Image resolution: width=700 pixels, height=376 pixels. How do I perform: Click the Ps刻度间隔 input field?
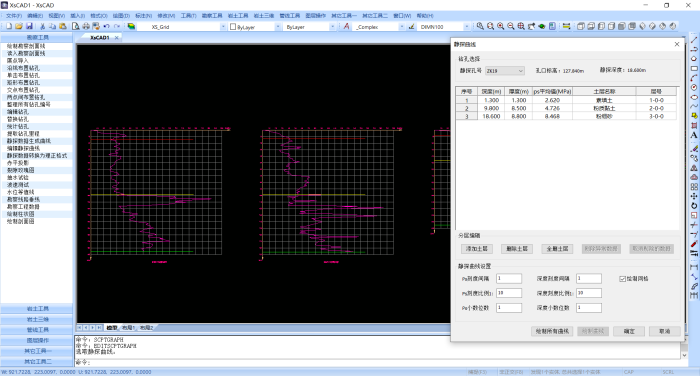tap(508, 279)
